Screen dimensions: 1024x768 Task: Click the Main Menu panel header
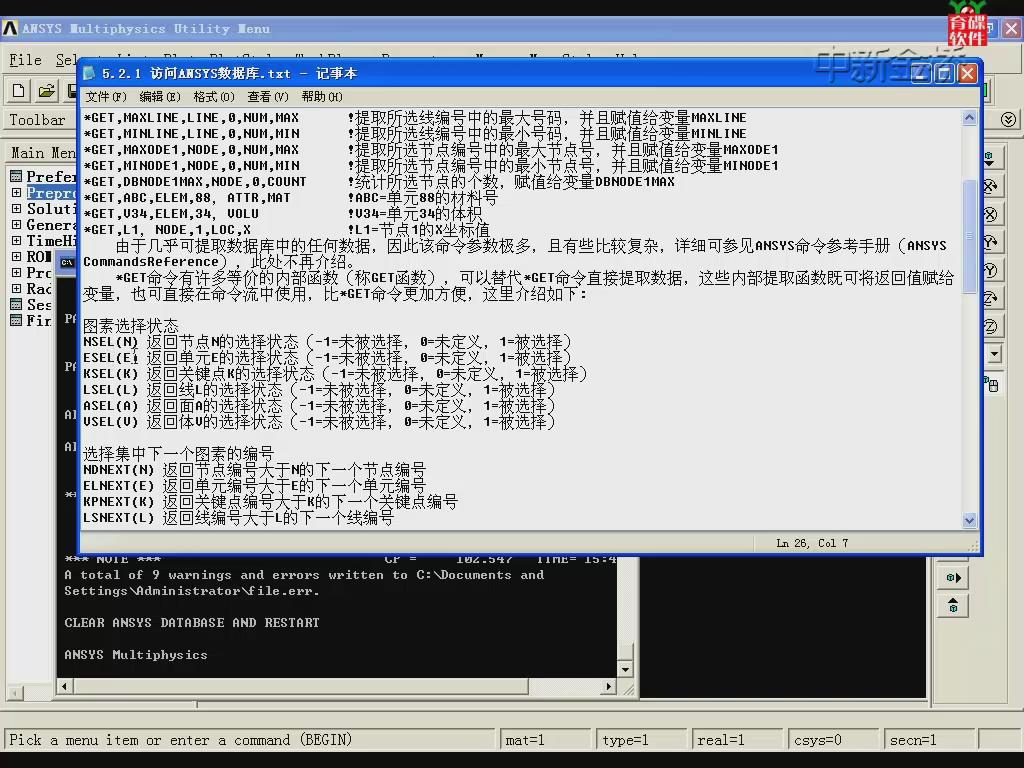click(43, 153)
